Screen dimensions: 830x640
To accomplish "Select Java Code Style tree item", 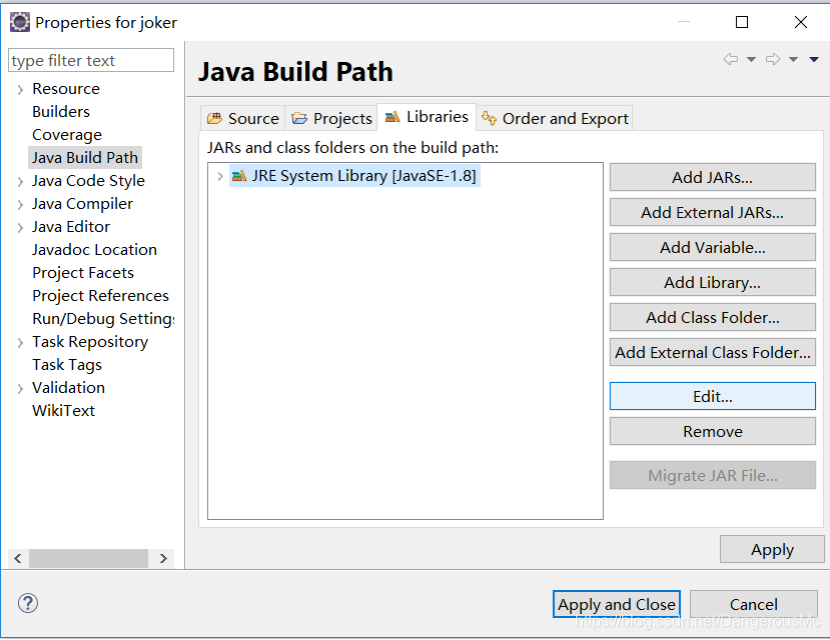I will [88, 181].
